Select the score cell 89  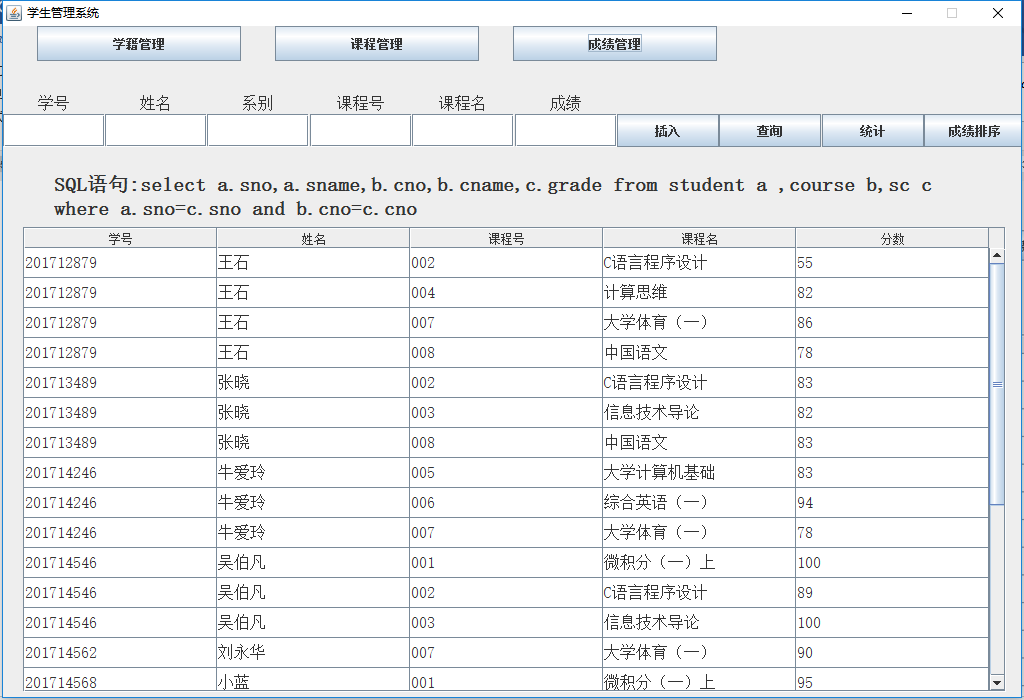point(892,593)
